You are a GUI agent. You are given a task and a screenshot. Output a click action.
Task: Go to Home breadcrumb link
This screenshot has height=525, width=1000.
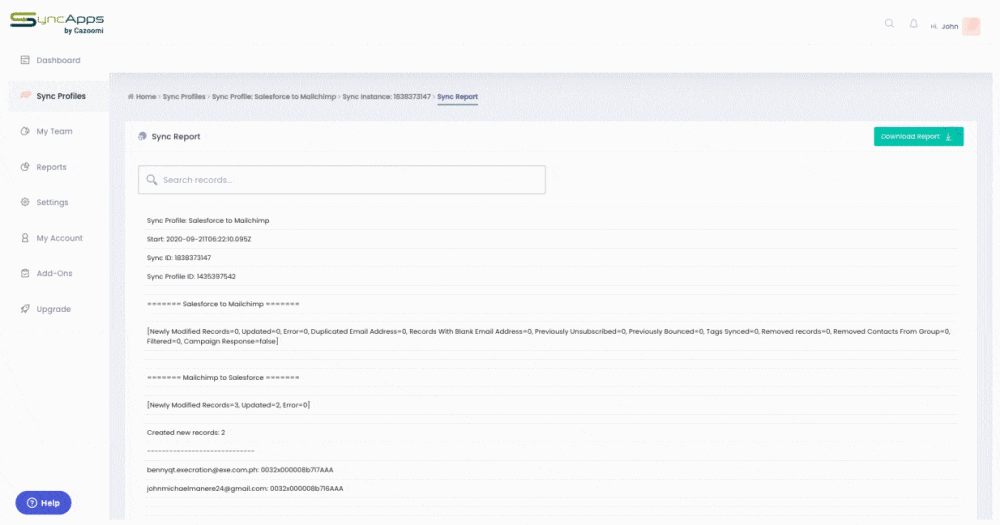click(x=145, y=97)
